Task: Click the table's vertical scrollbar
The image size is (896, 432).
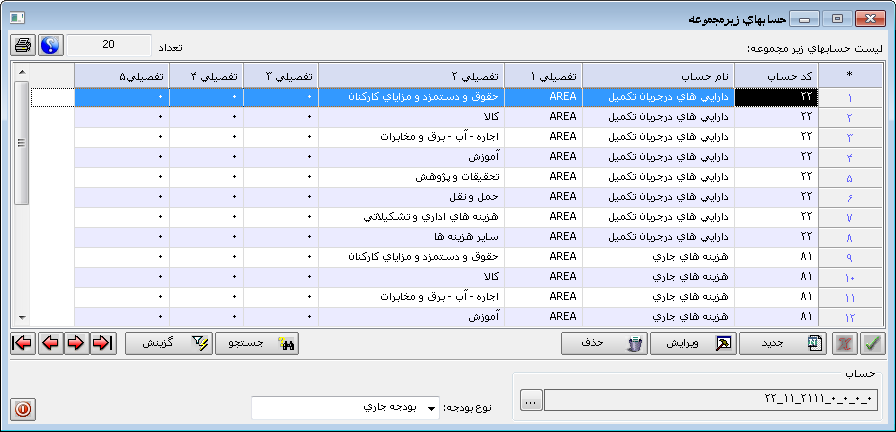Action: coord(21,200)
